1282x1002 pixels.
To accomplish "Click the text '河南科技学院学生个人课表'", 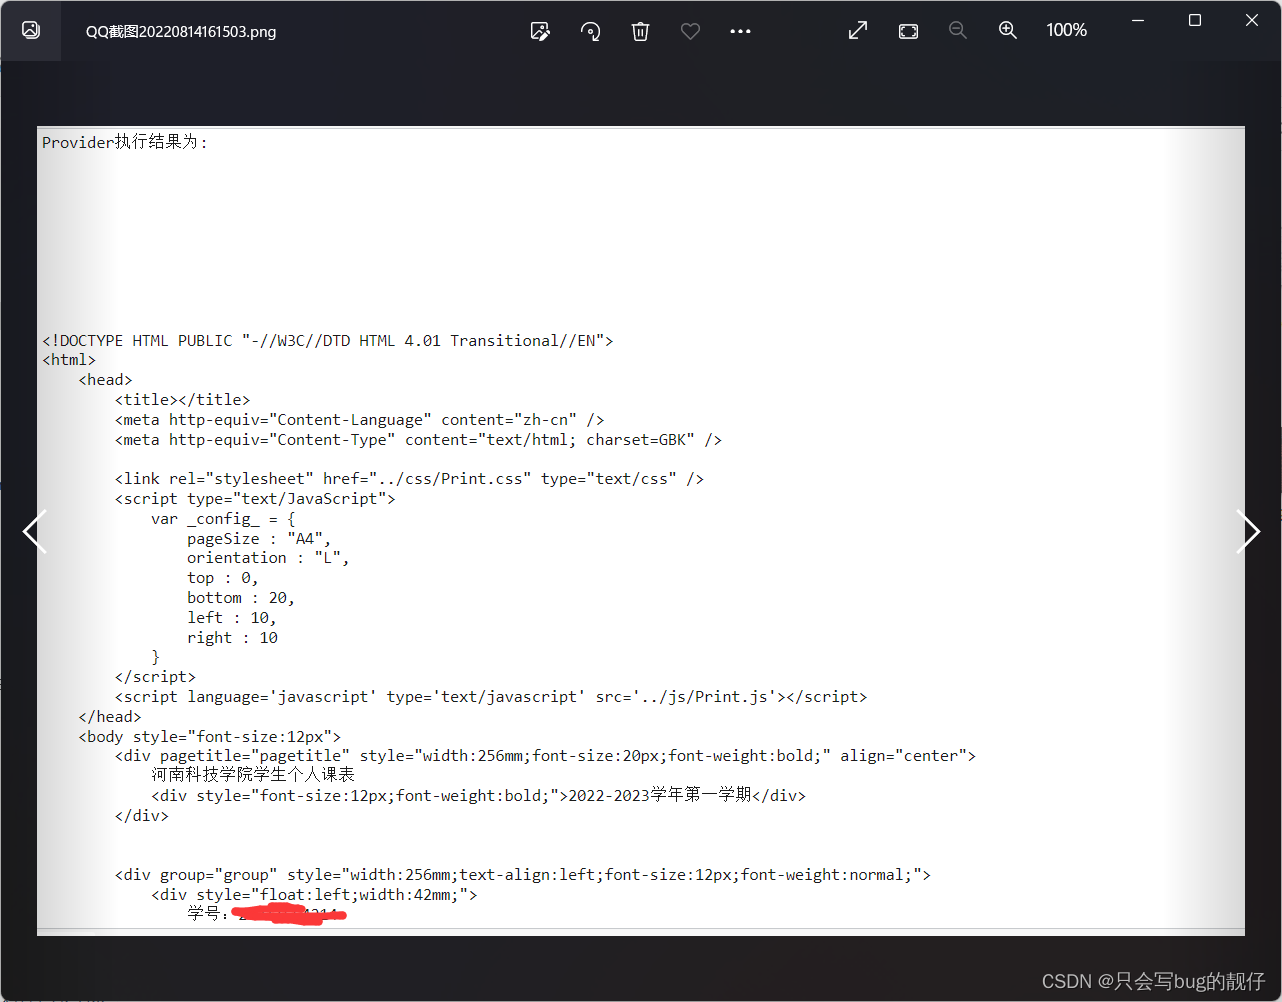I will click(253, 774).
